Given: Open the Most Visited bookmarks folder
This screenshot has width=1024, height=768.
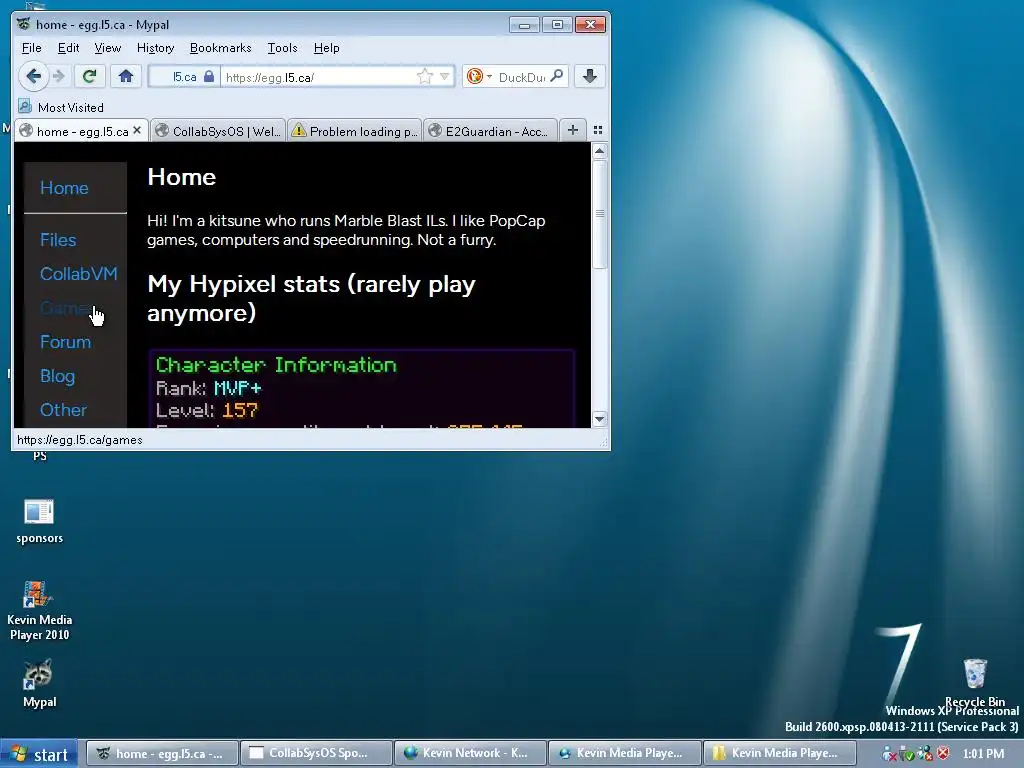Looking at the screenshot, I should tap(61, 107).
